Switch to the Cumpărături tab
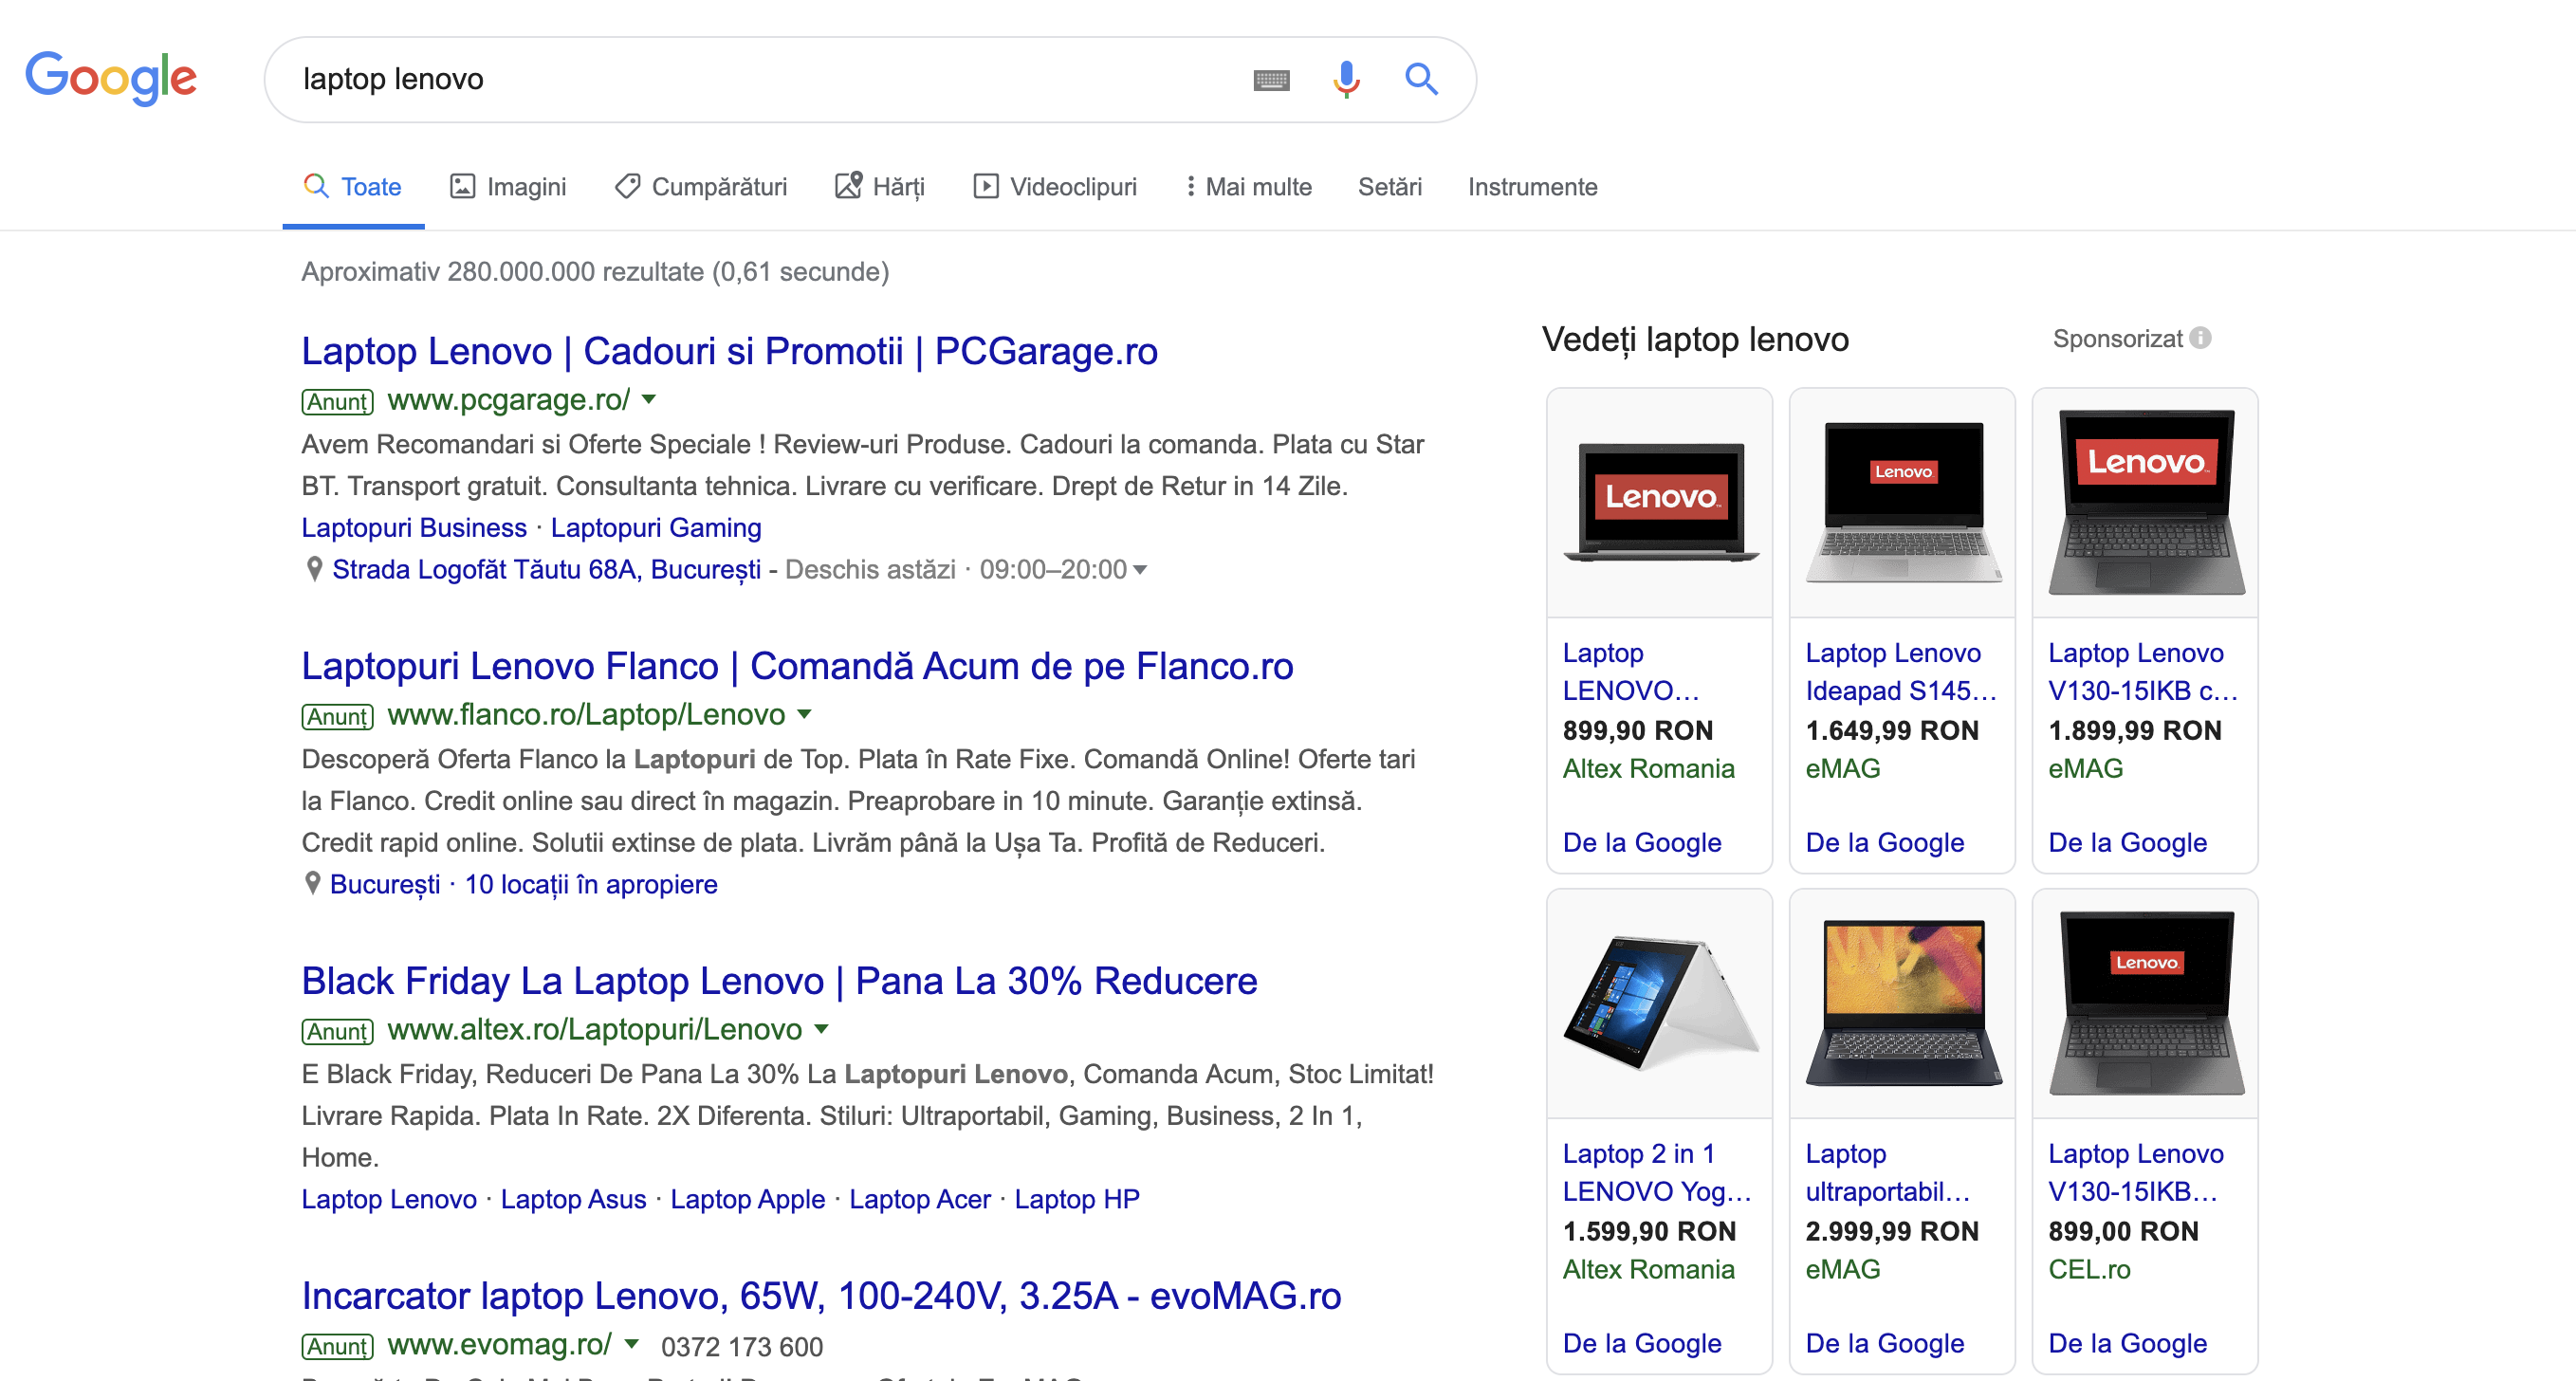Screen dimensions: 2576x1381 701,187
